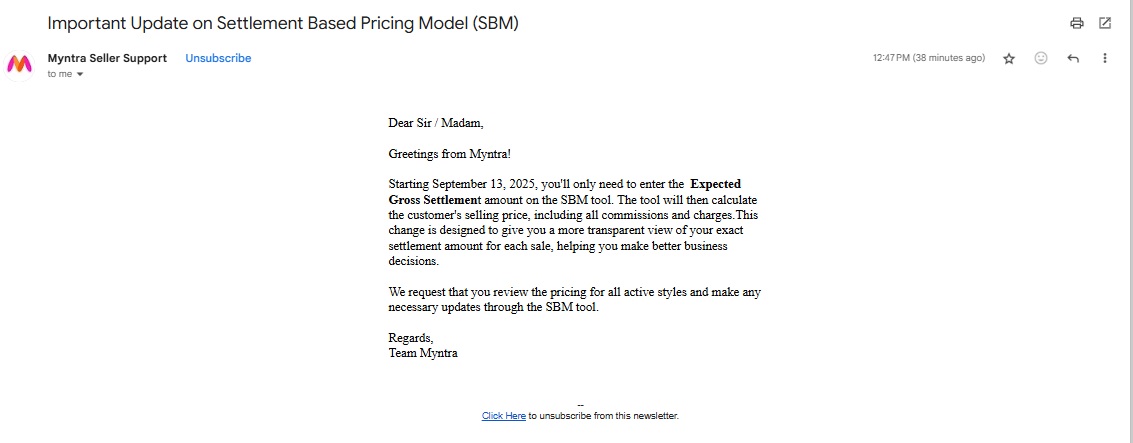
Task: Click the "We request that you review" paragraph
Action: tap(574, 299)
